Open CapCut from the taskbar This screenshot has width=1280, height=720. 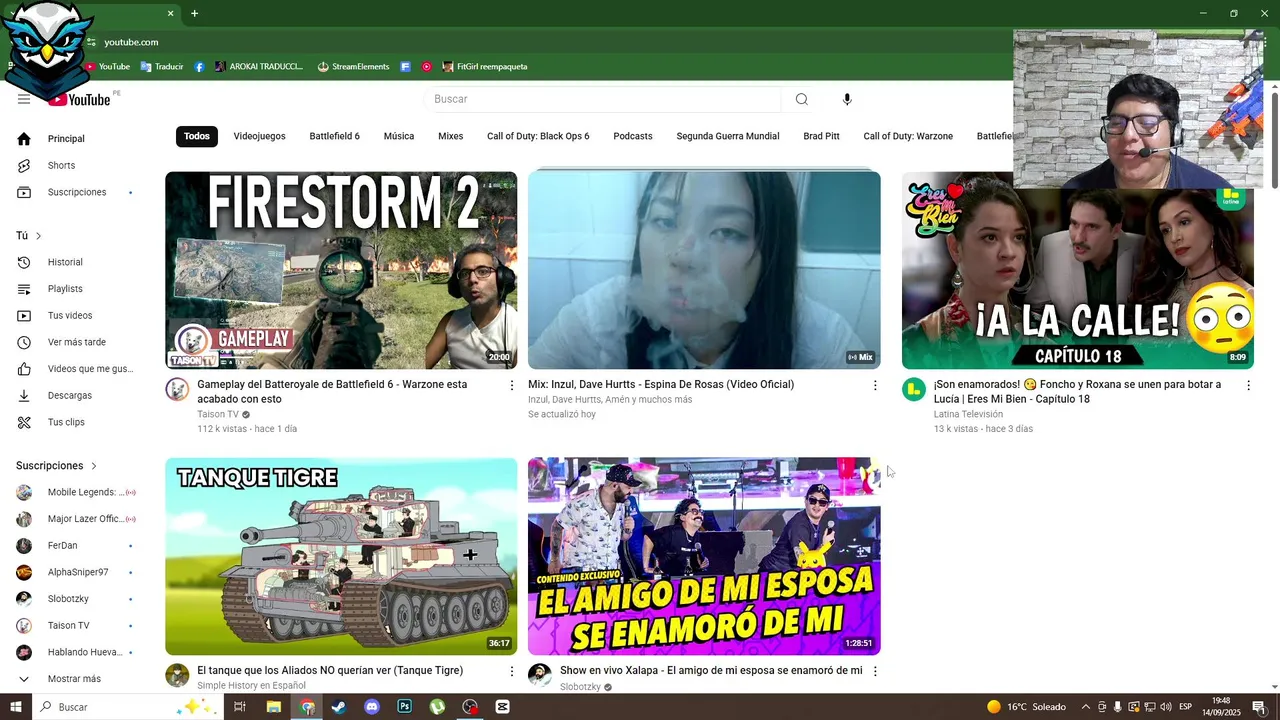coord(502,707)
